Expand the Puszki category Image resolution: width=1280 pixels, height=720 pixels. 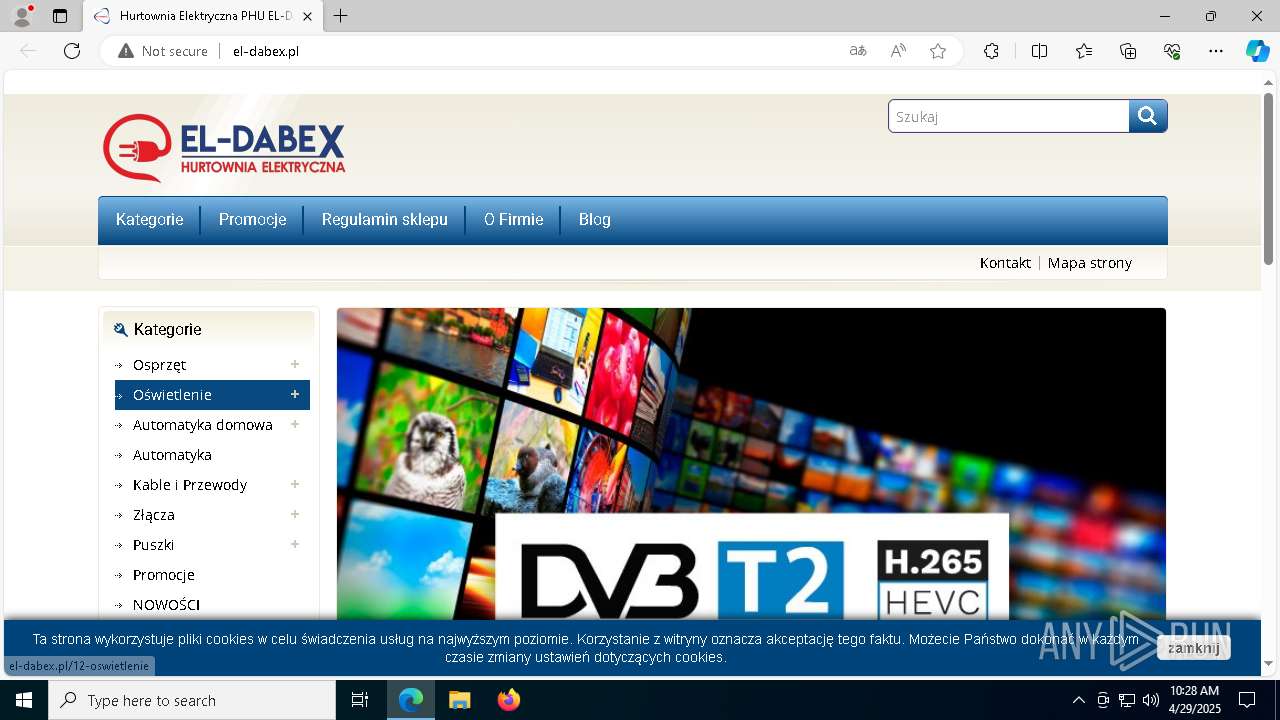pos(295,544)
